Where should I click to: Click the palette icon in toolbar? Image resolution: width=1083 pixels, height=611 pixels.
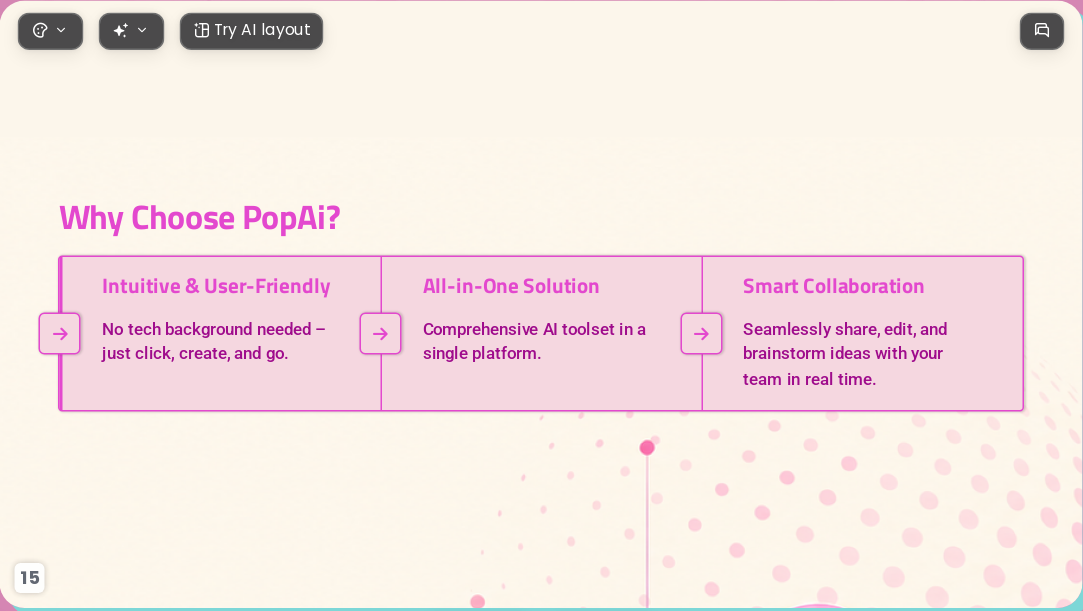click(x=40, y=30)
